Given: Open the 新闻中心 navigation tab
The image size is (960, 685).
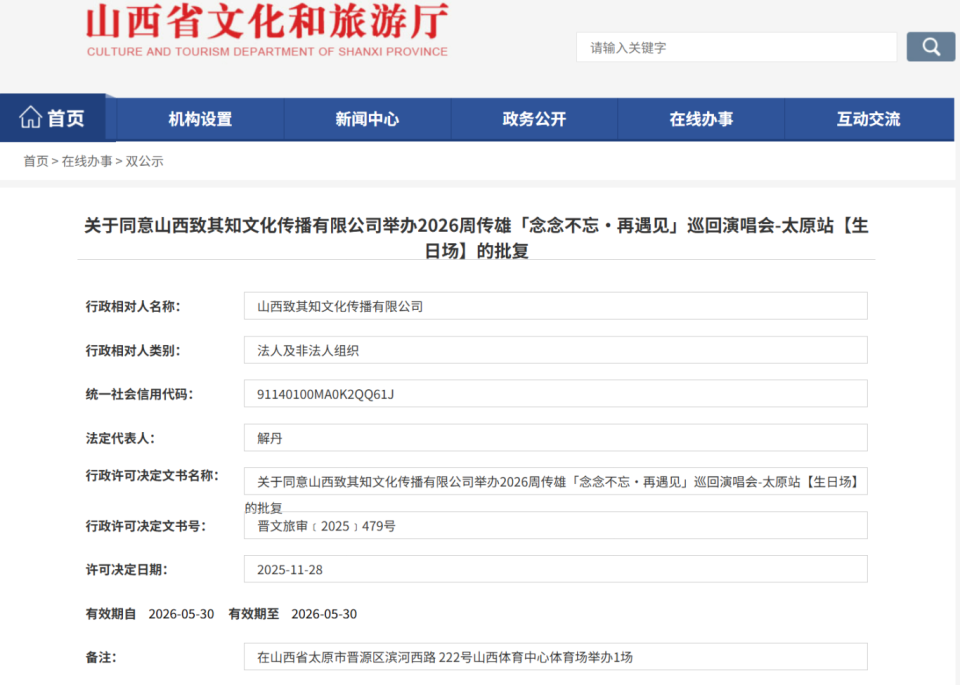Looking at the screenshot, I should click(367, 117).
